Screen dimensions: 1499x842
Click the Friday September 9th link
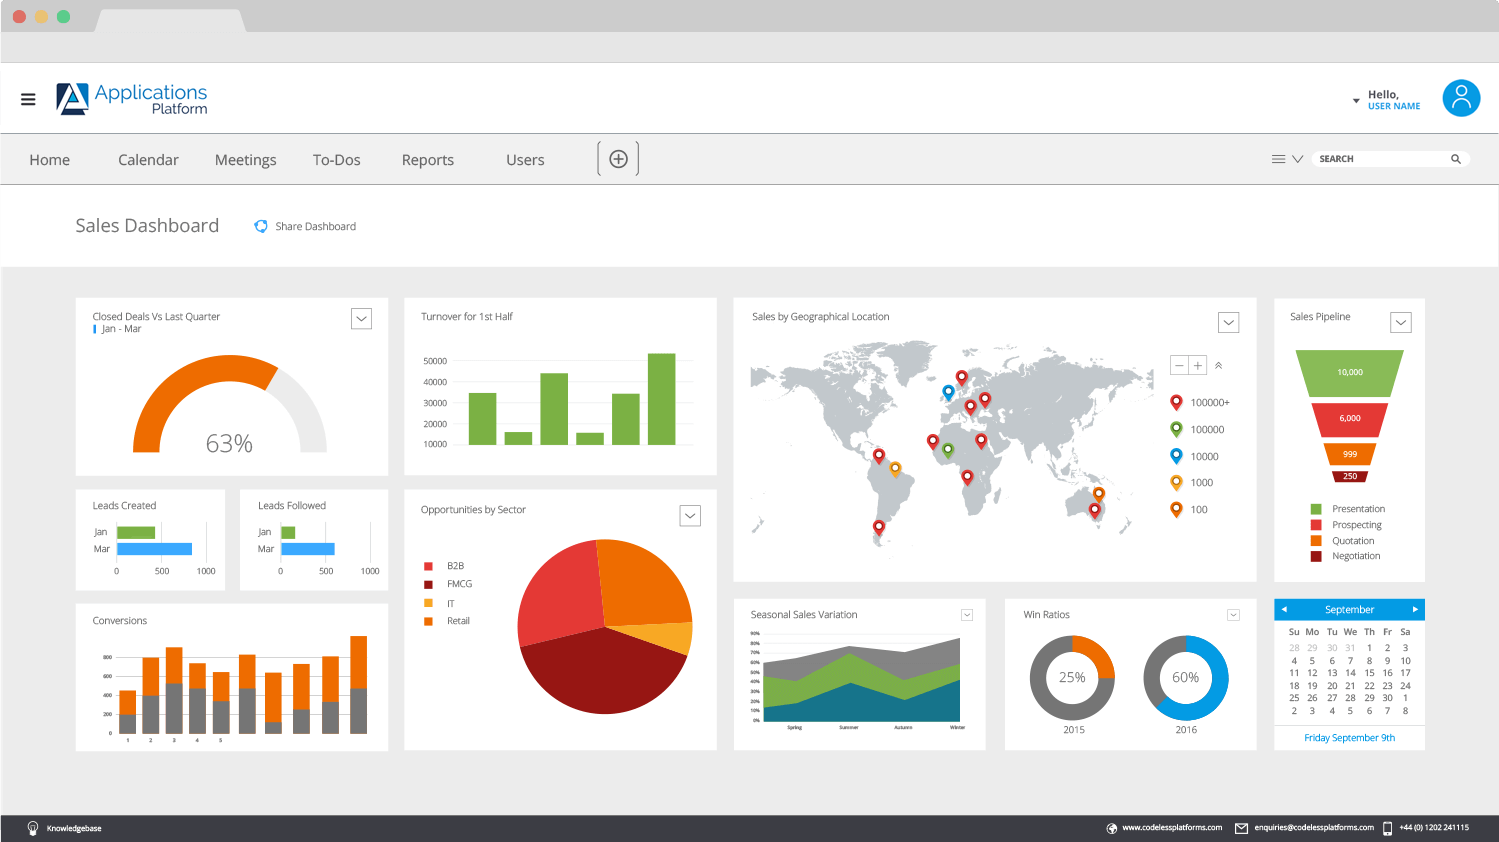(x=1350, y=738)
